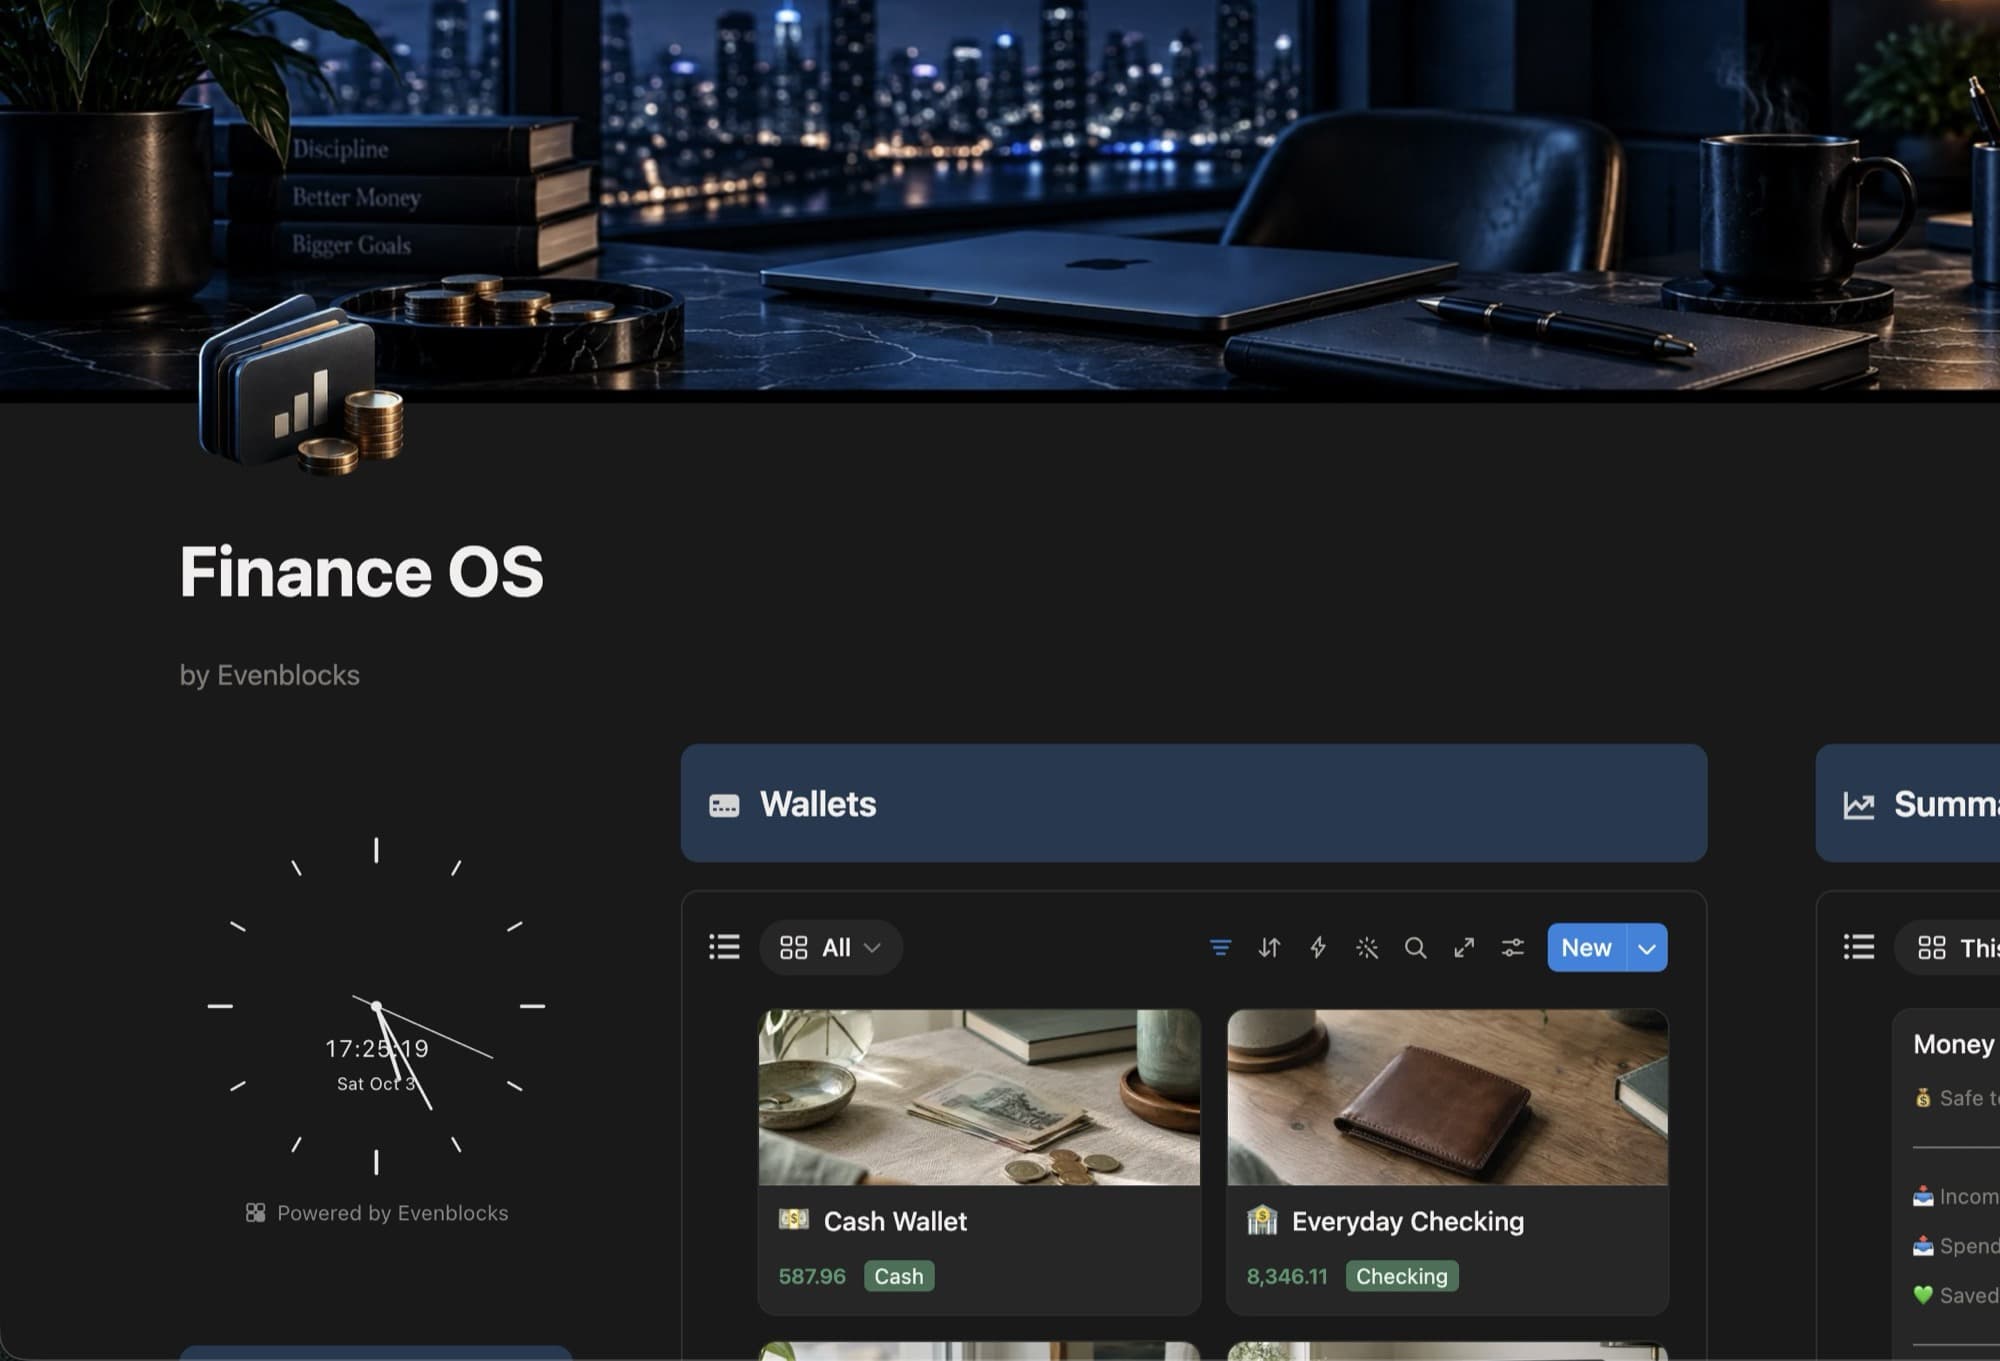Click the expand to full page icon

[1464, 947]
